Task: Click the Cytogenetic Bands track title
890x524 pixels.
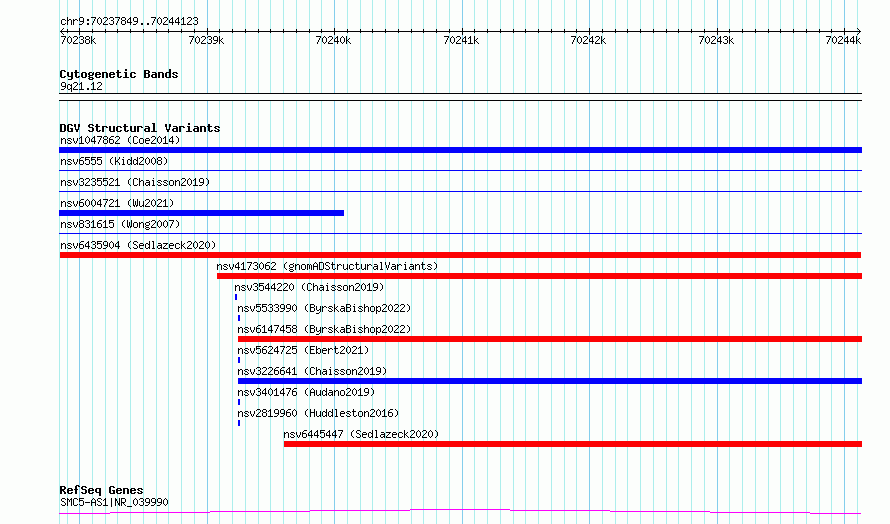Action: click(x=119, y=74)
